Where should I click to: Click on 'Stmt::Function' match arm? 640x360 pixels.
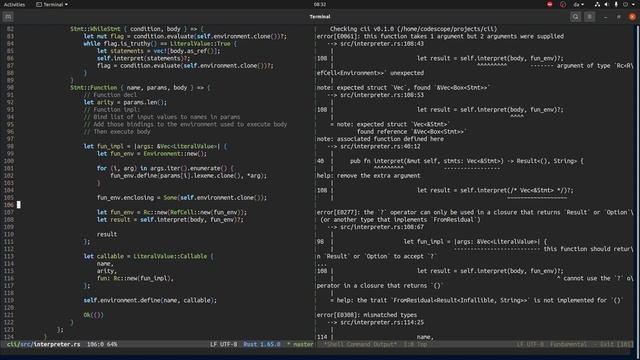pos(93,88)
